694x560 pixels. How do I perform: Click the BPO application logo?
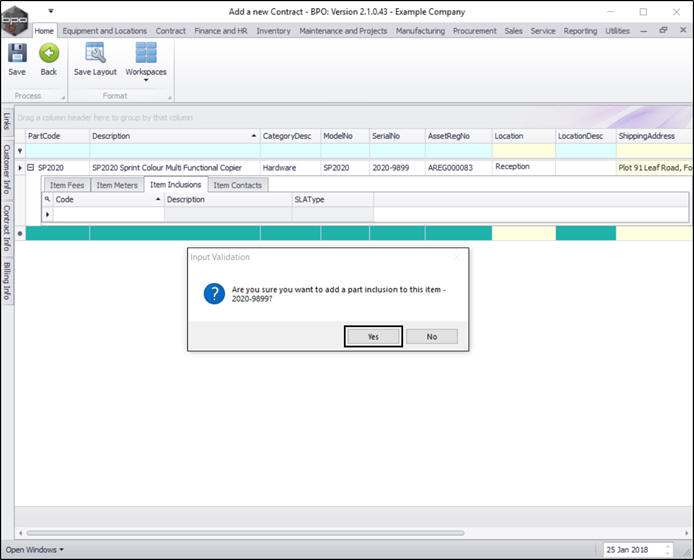[x=15, y=20]
